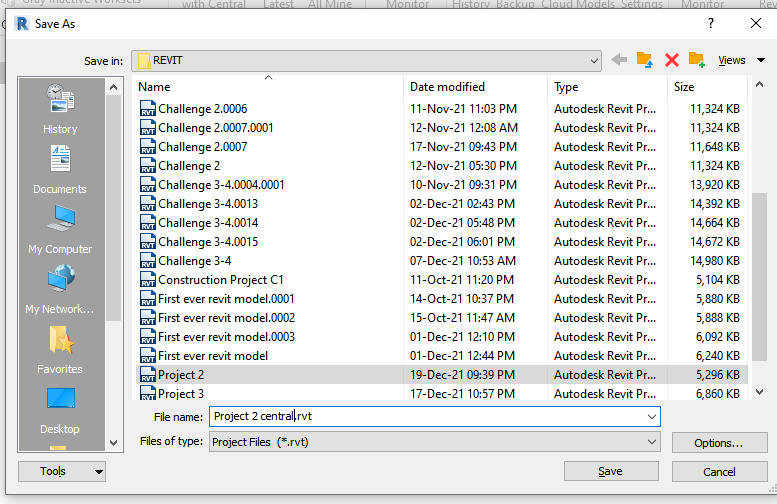Click the Cancel button
This screenshot has height=504, width=777.
tap(719, 472)
